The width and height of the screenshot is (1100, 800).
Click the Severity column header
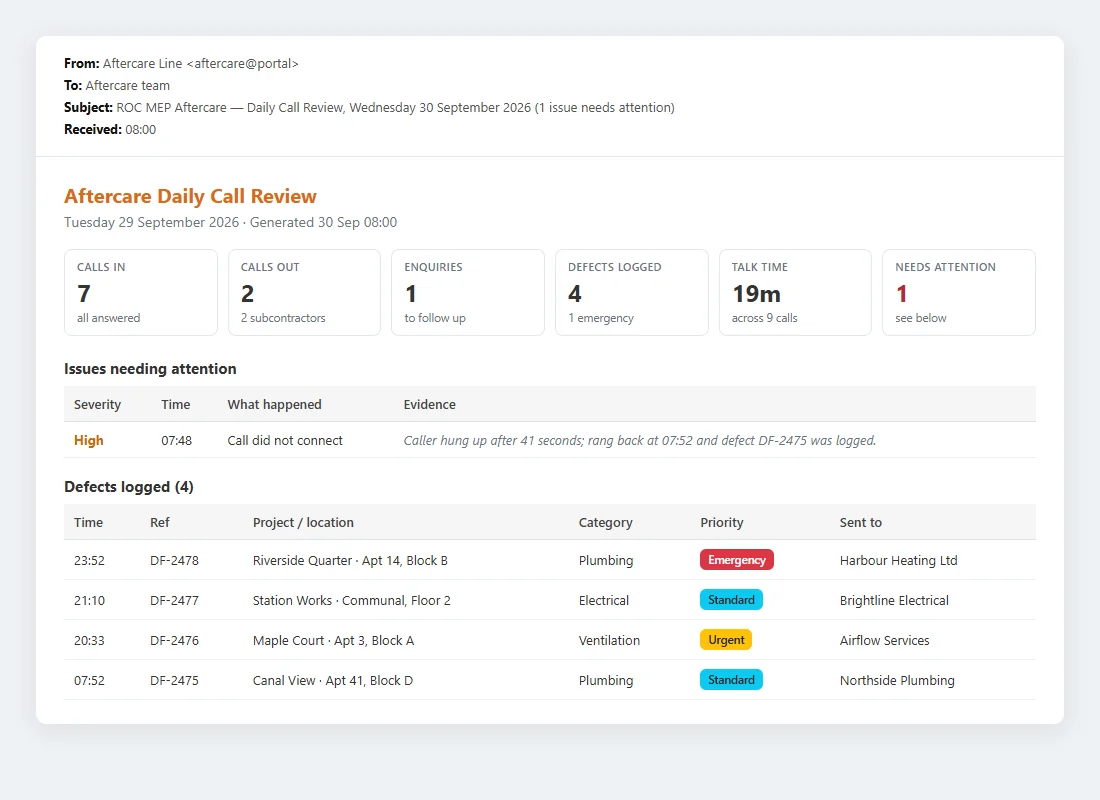97,404
